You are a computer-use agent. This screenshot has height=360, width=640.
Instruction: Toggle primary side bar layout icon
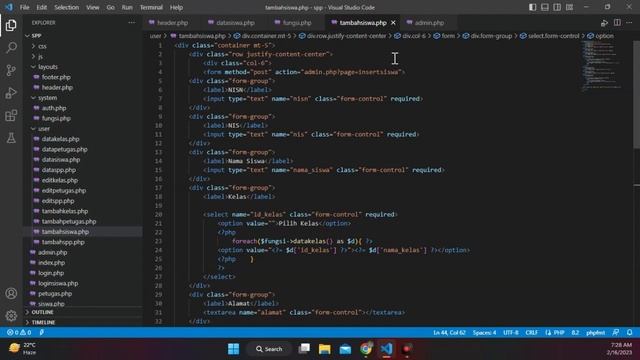pos(532,7)
